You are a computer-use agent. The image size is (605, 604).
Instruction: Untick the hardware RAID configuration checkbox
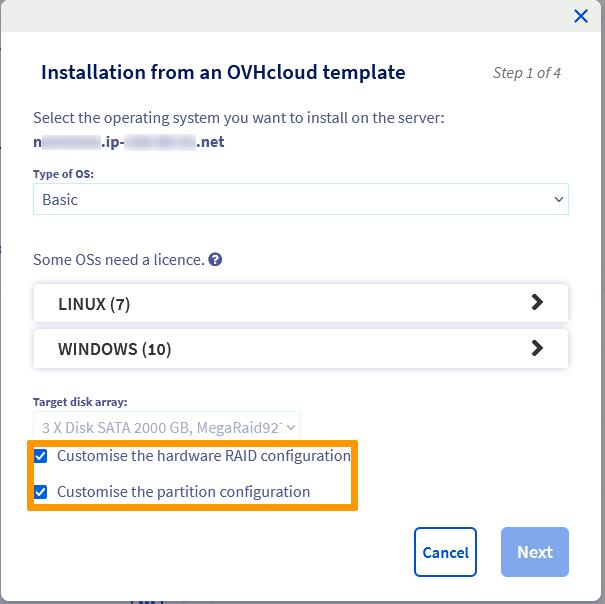point(40,456)
